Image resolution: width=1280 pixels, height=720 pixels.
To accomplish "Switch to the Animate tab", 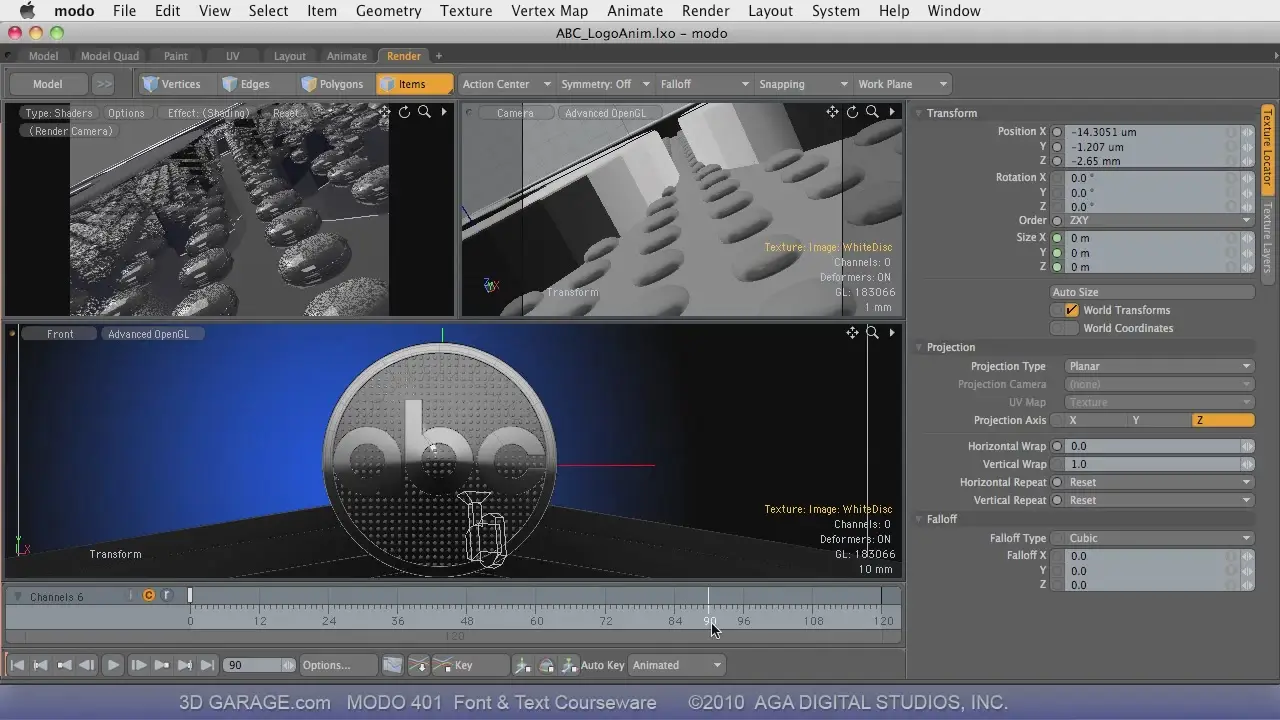I will 347,56.
